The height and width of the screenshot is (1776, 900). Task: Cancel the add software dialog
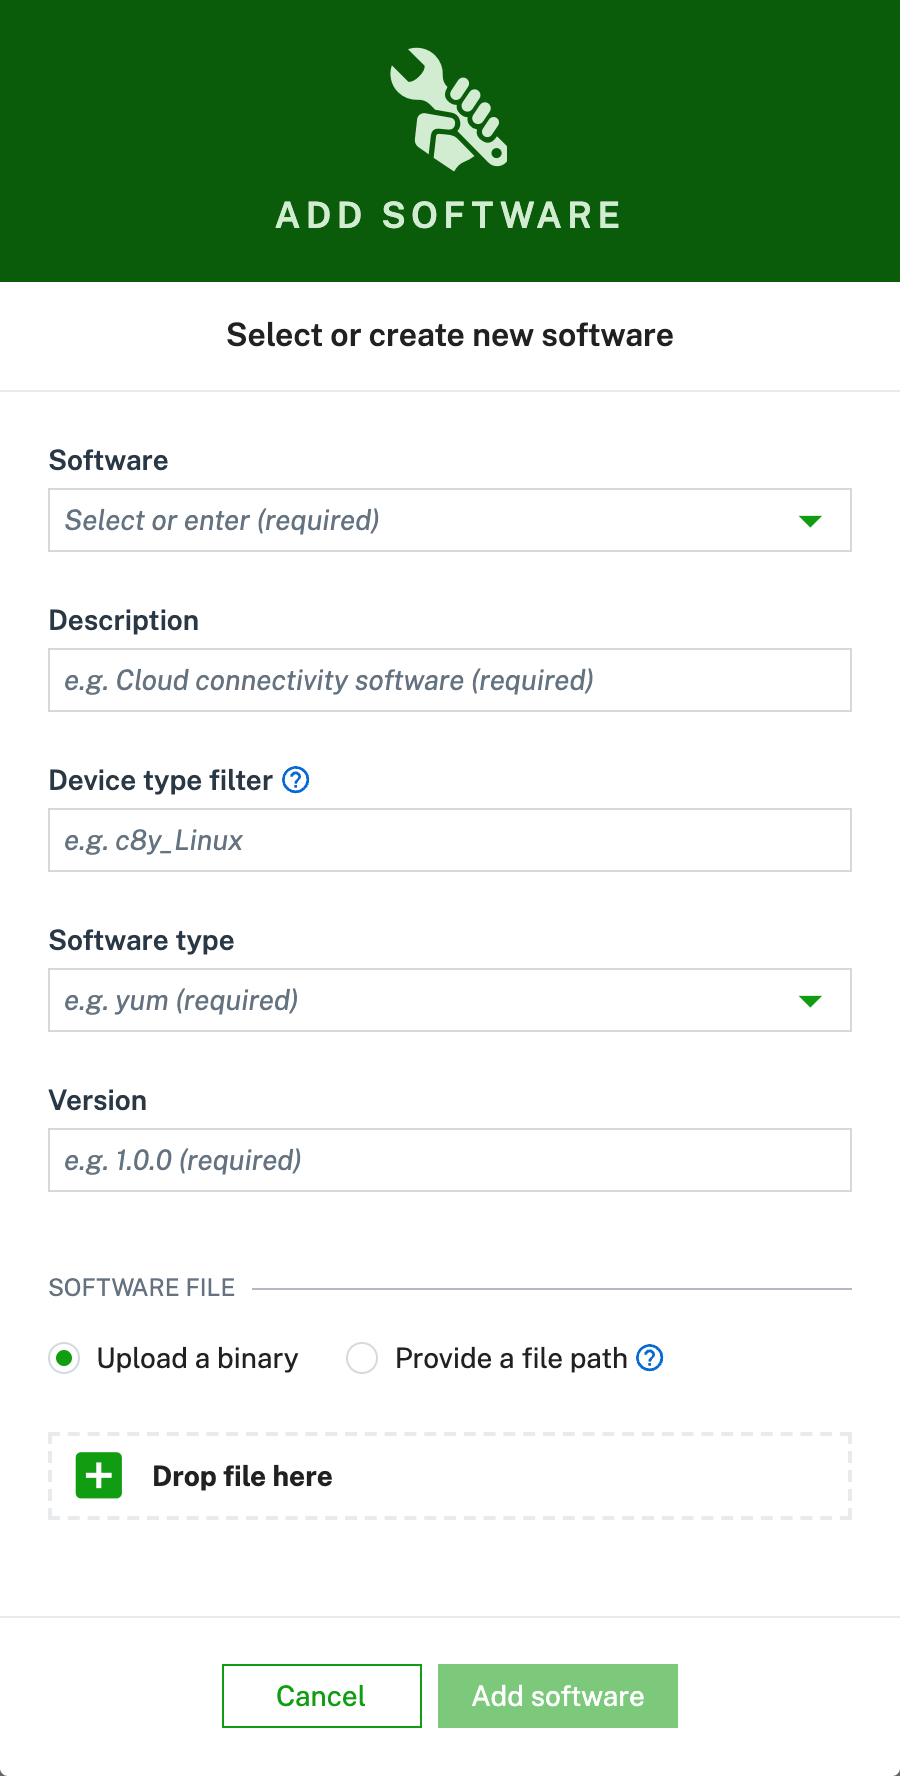[322, 1696]
